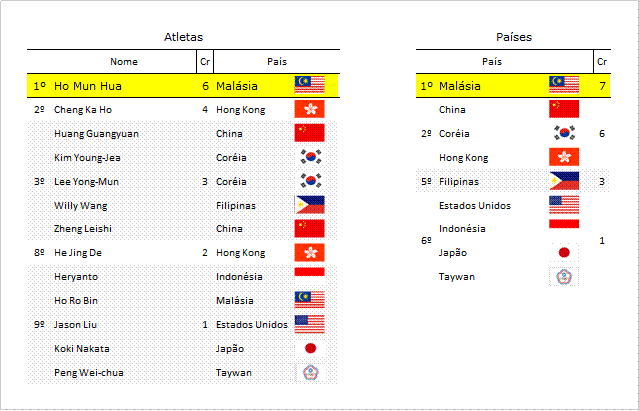Screen dimensions: 639x411
Task: Click Estados Unidos flag in Países table
Action: (x=564, y=205)
